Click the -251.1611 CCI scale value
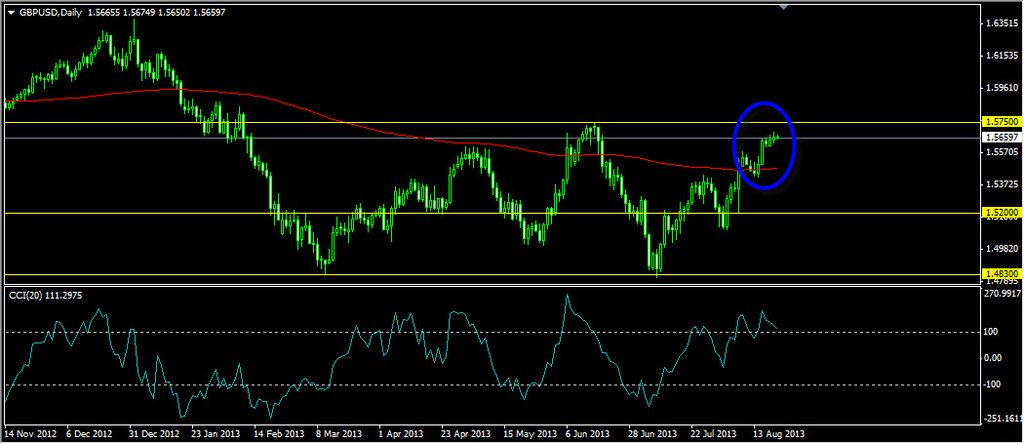Viewport: 1024px width, 444px height. [x=1001, y=419]
